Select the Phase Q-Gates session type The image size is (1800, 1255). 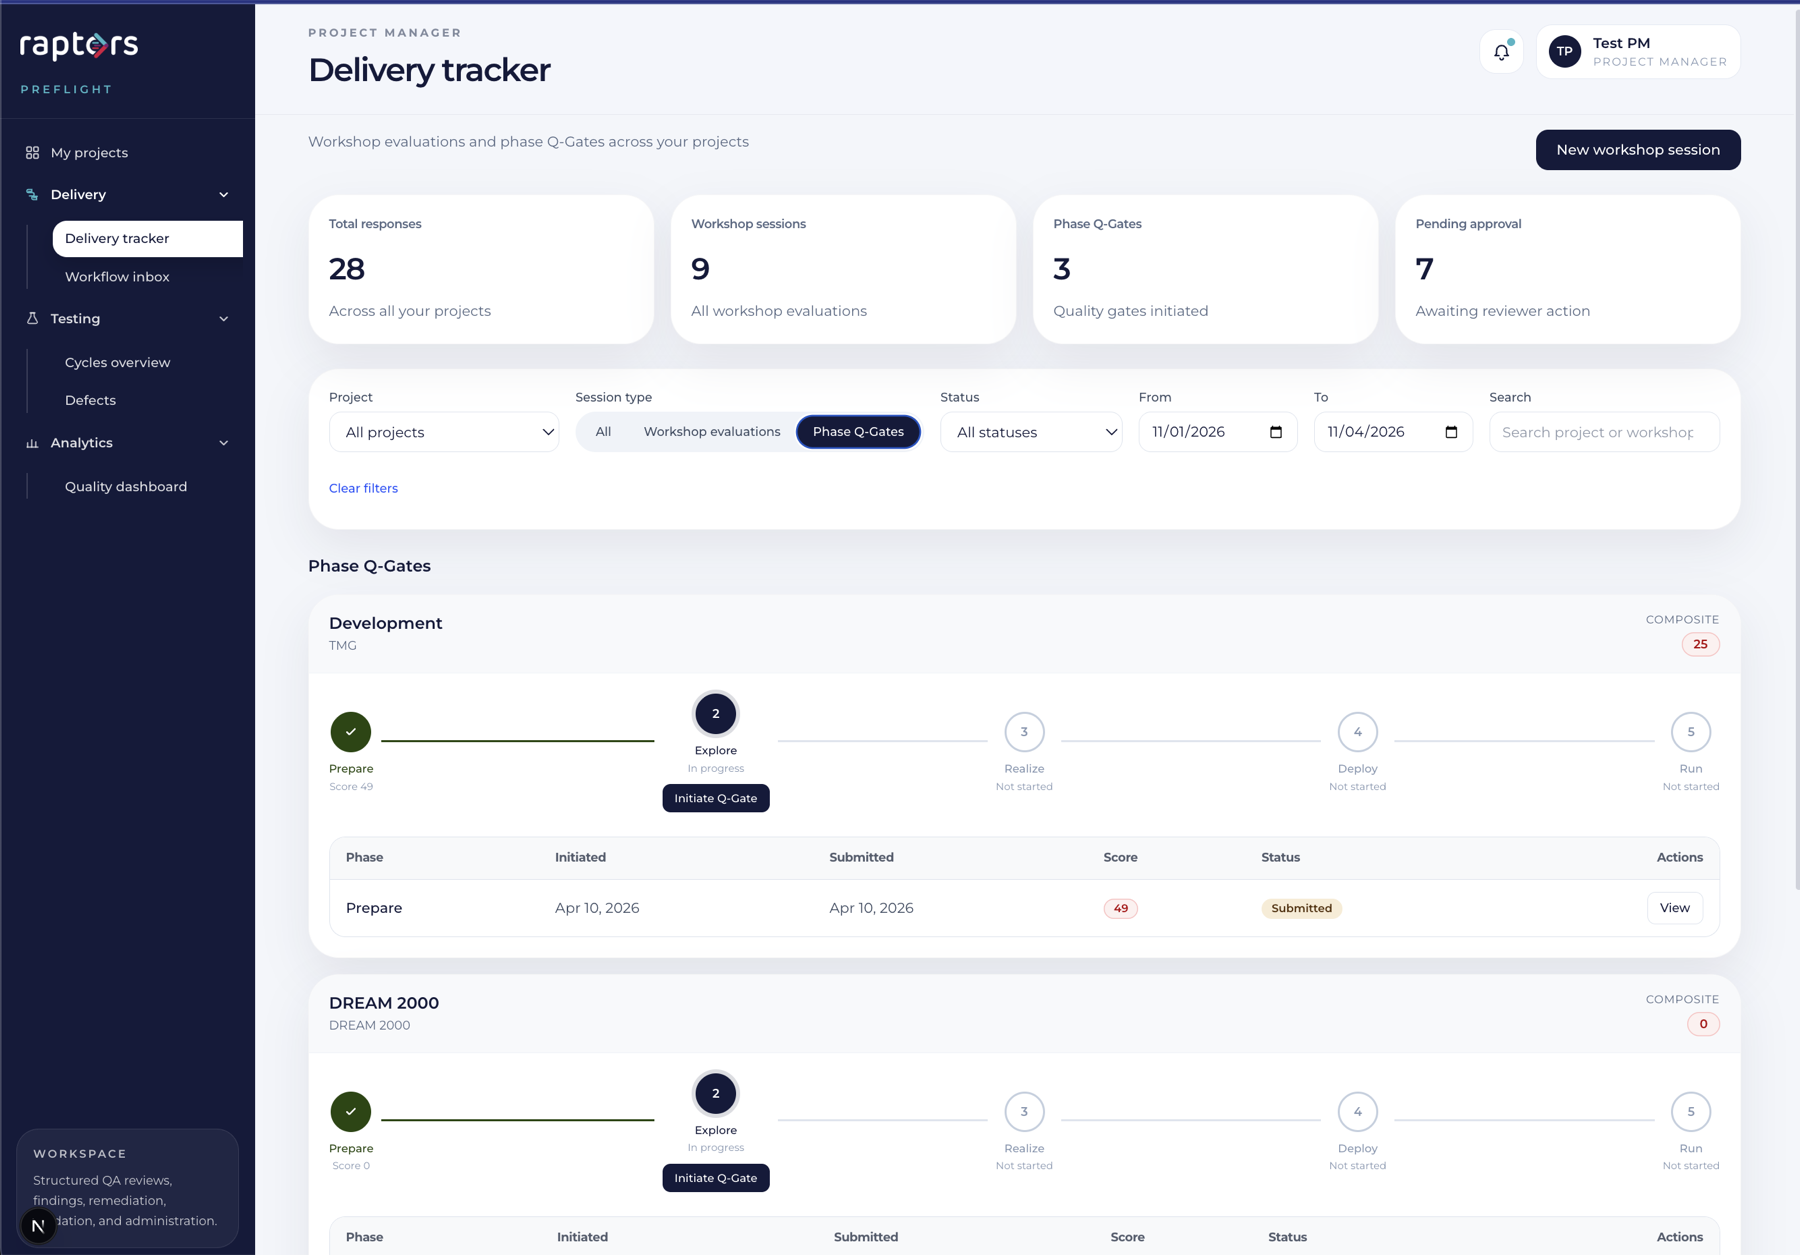pos(858,431)
